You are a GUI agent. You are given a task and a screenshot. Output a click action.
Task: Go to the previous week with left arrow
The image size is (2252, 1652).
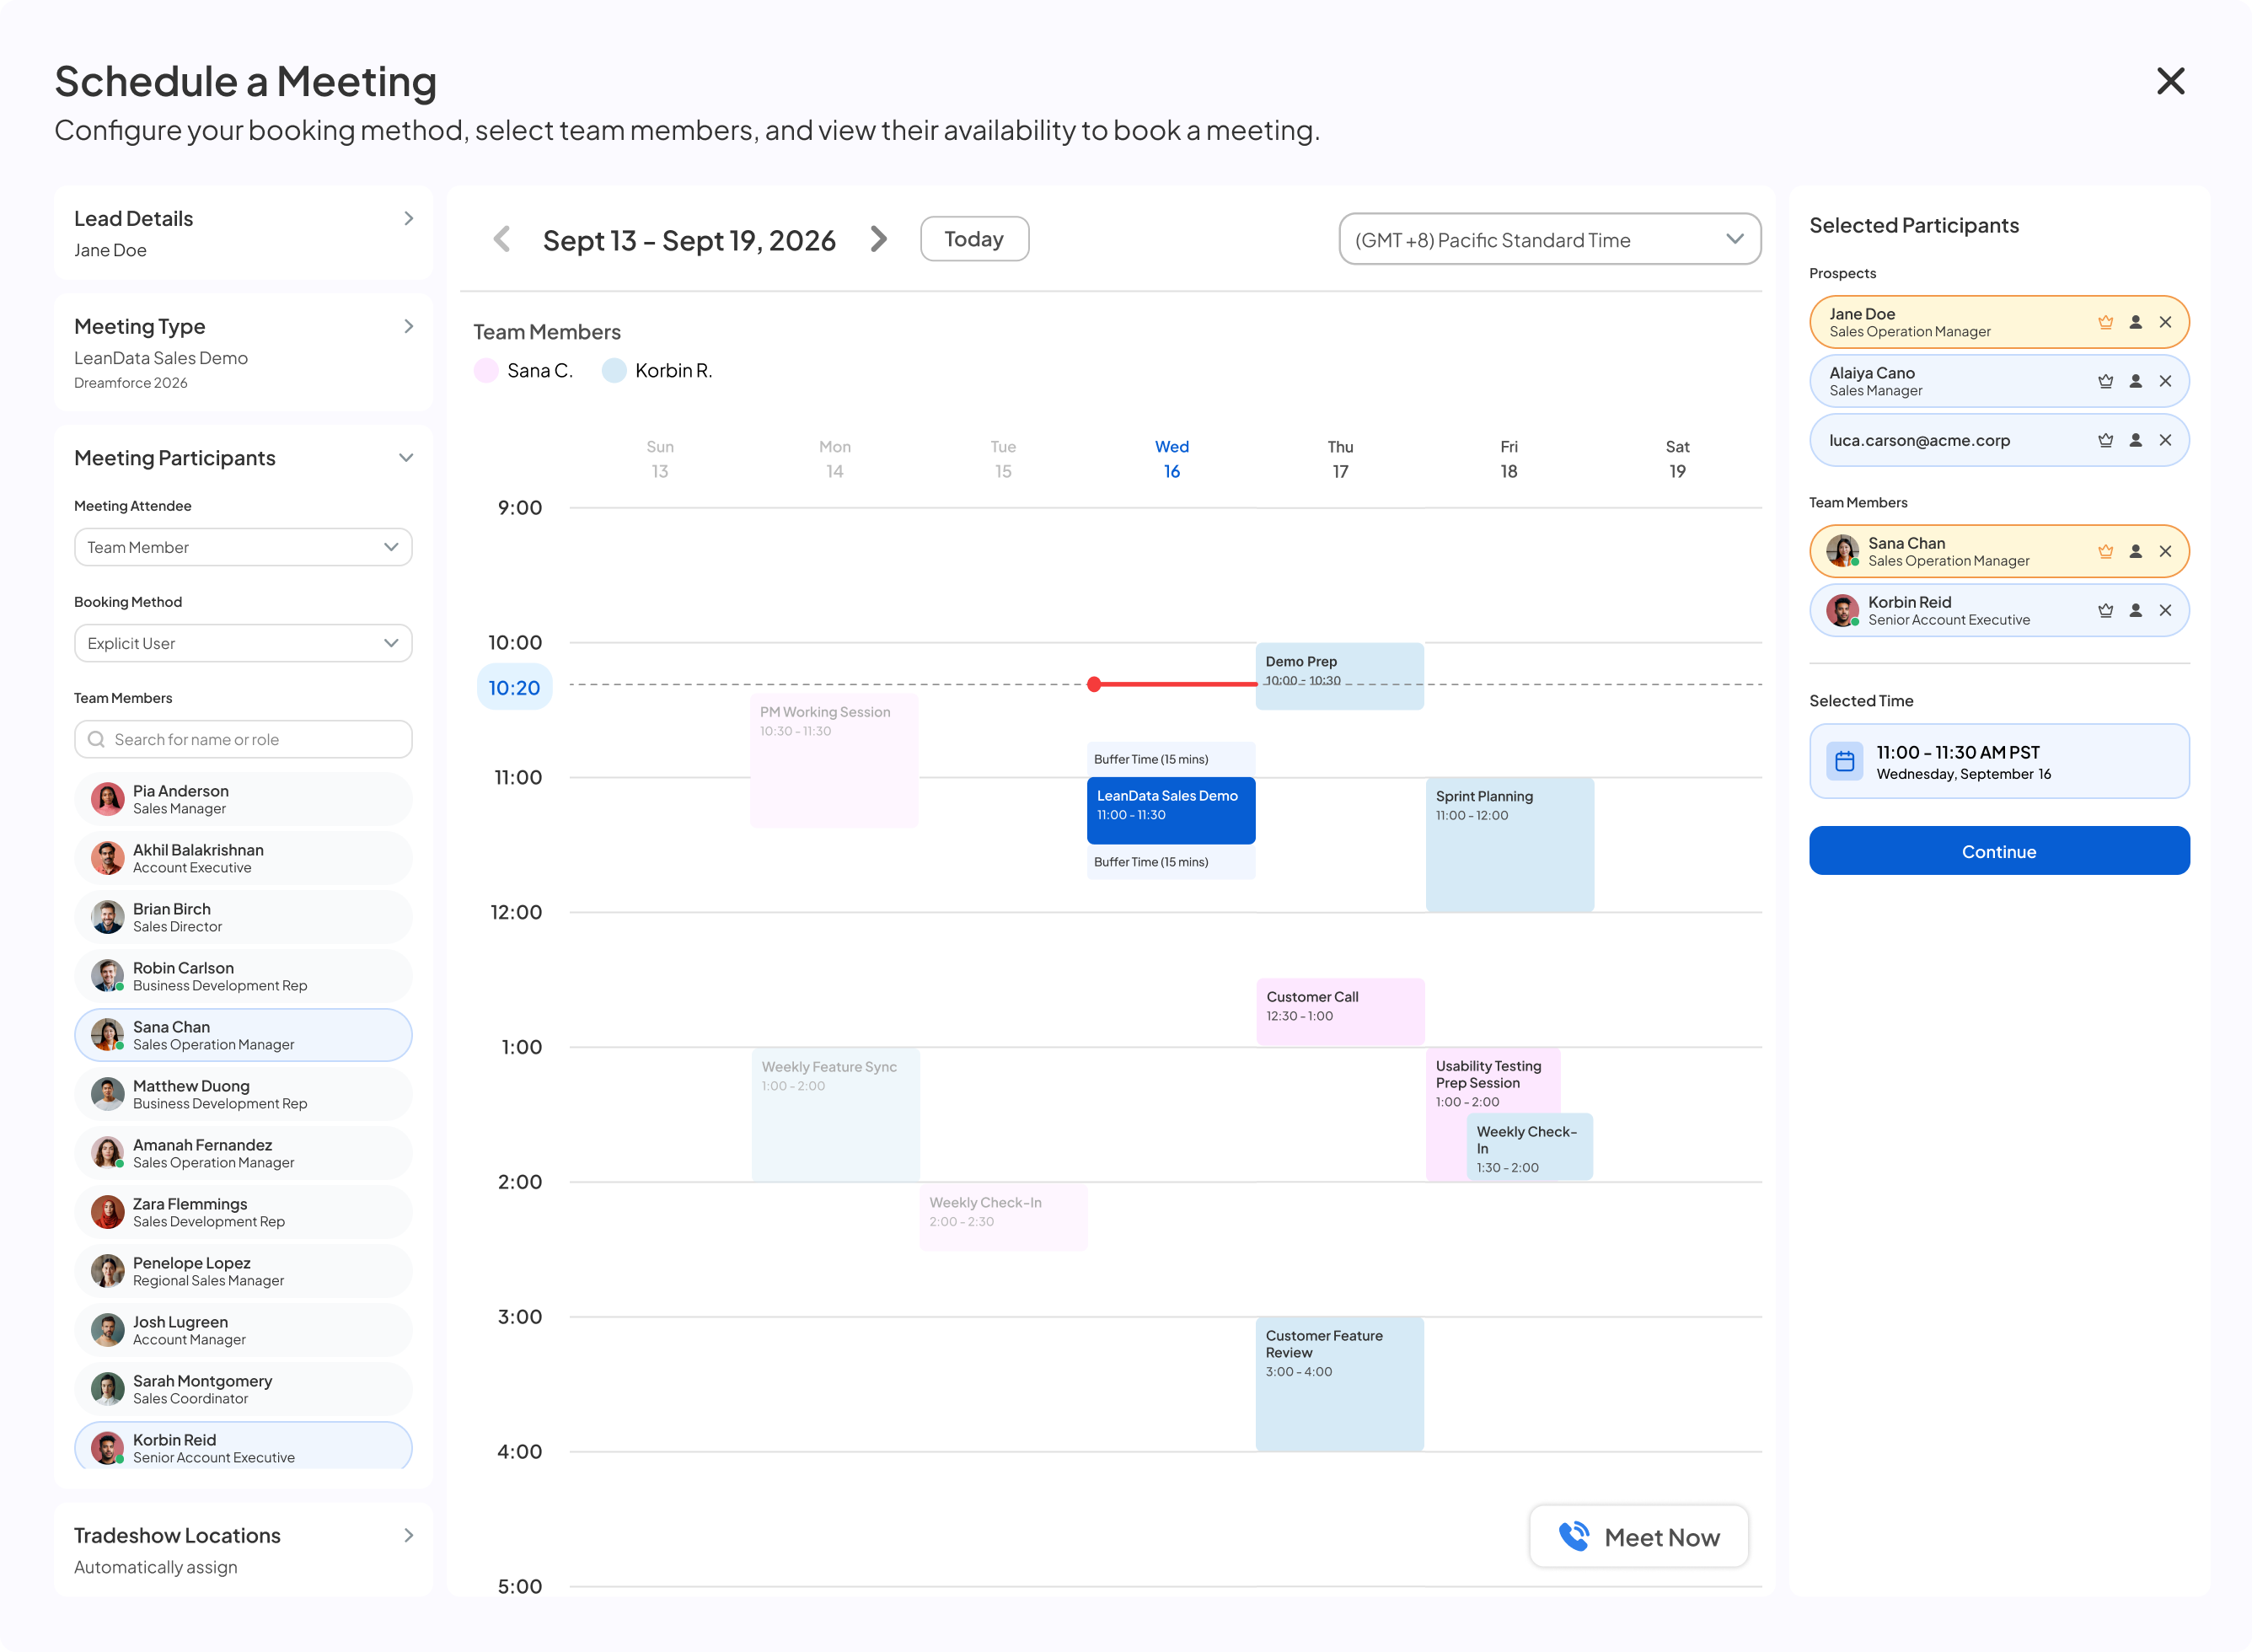502,239
